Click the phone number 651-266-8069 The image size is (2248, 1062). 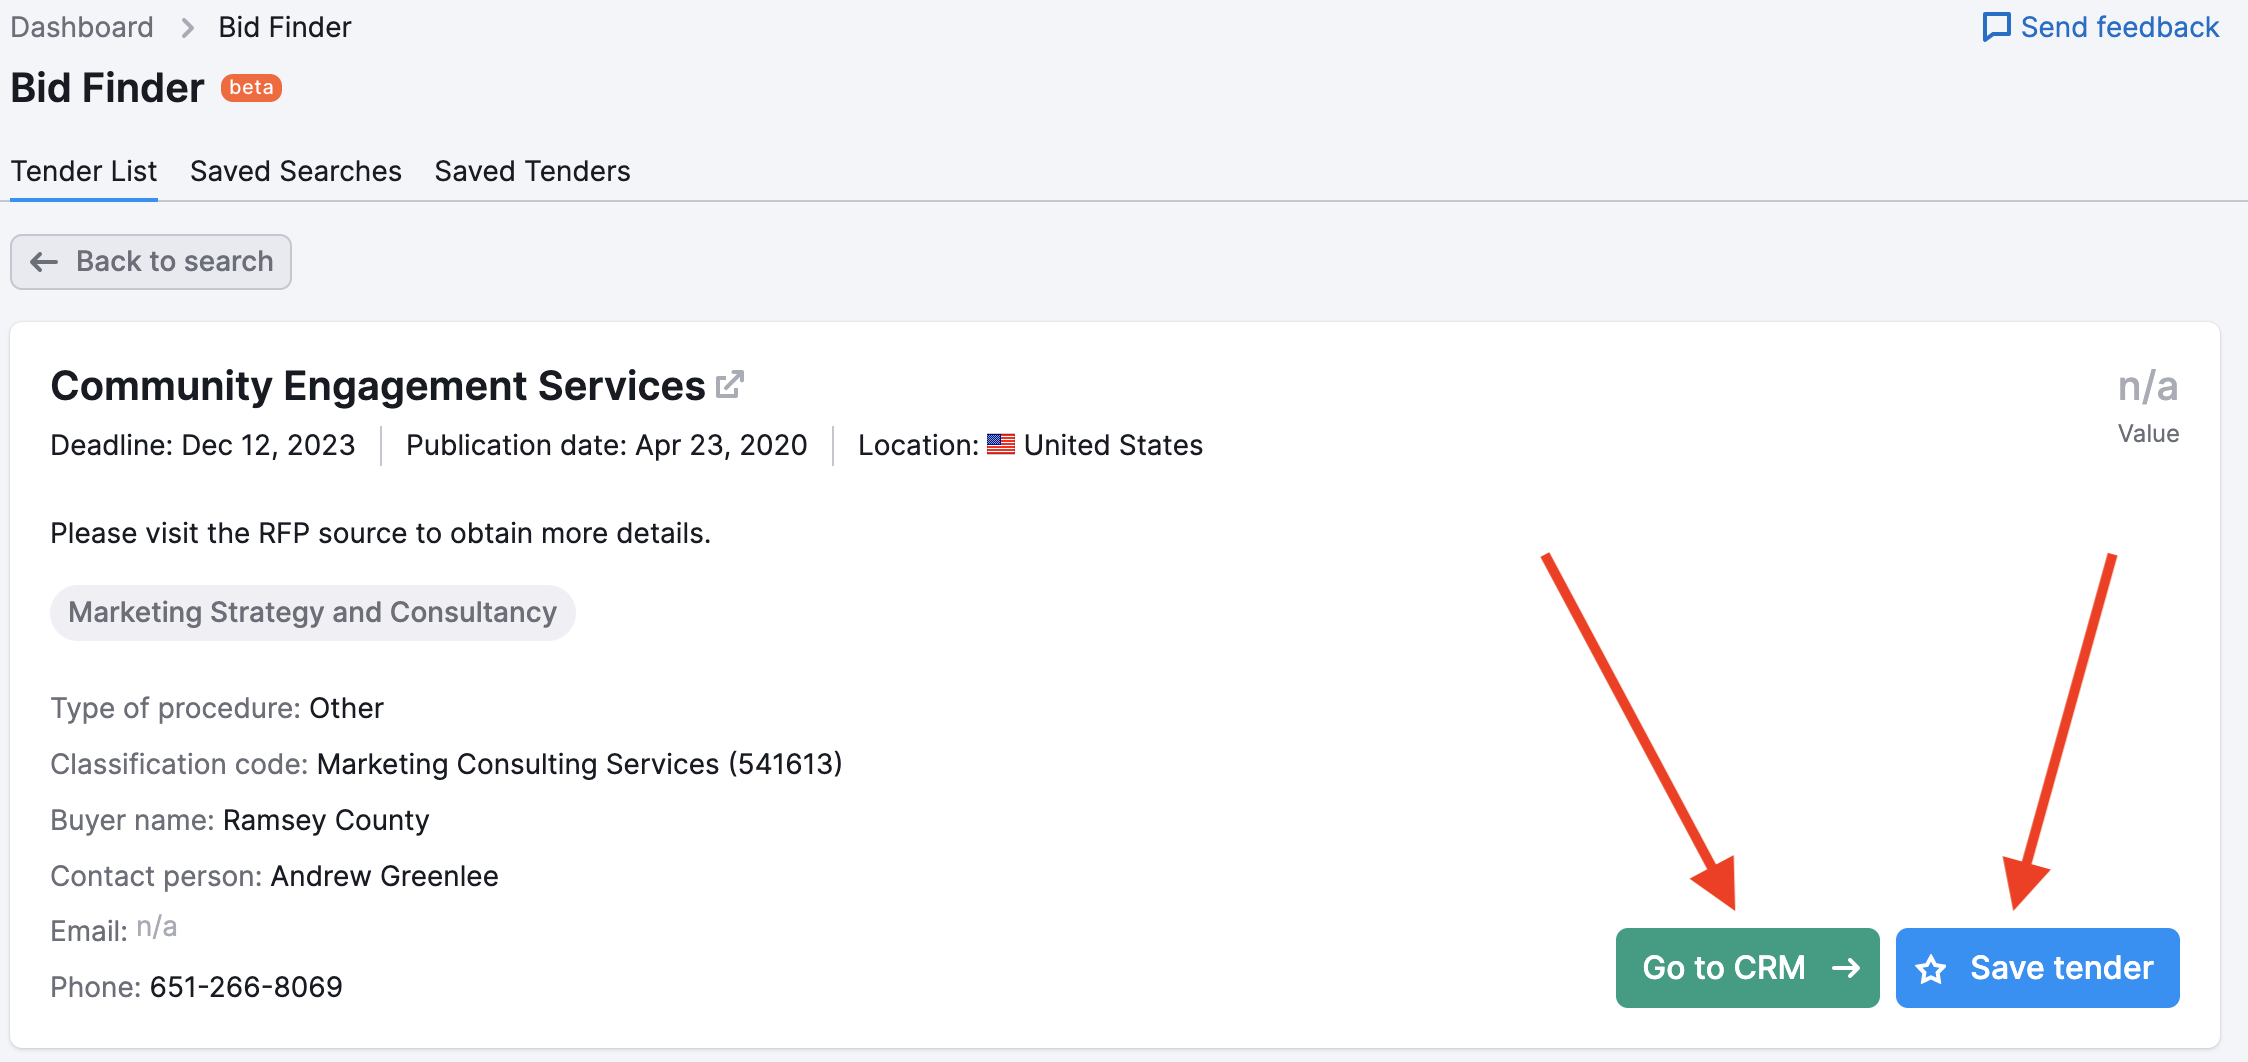pyautogui.click(x=246, y=987)
